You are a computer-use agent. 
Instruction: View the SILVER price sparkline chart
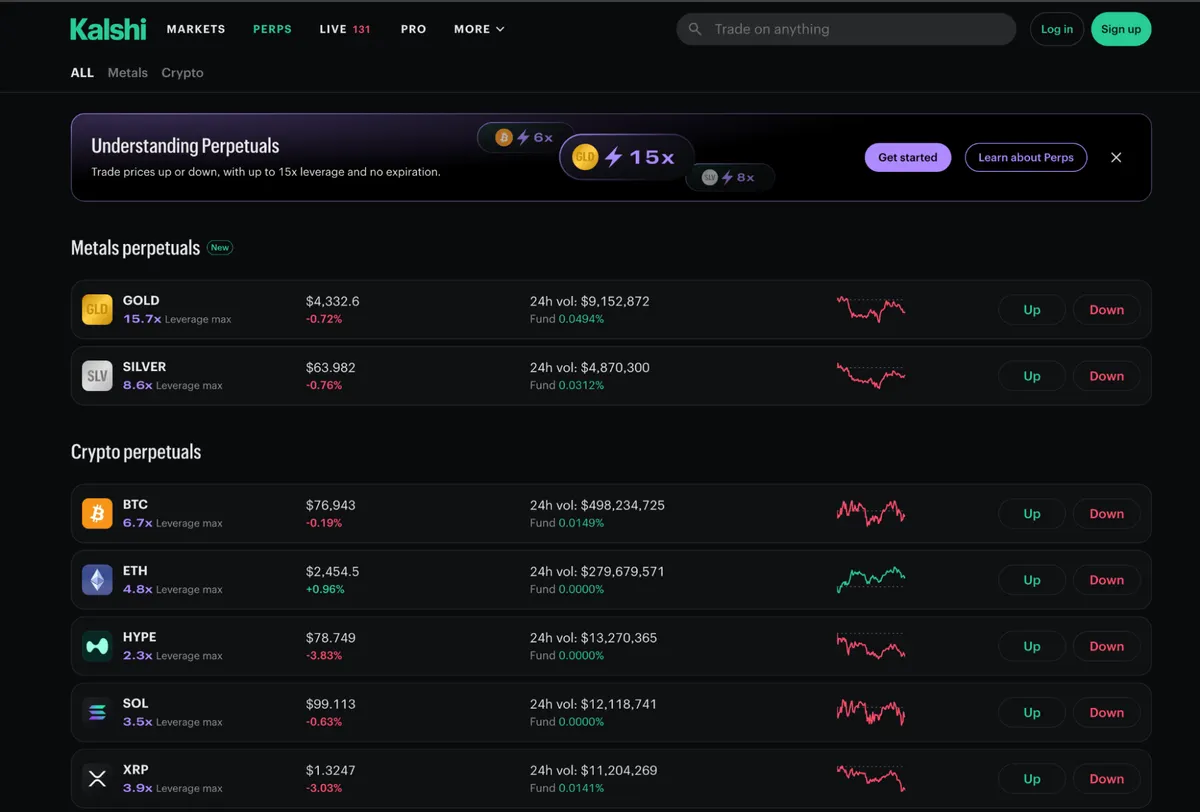(871, 375)
